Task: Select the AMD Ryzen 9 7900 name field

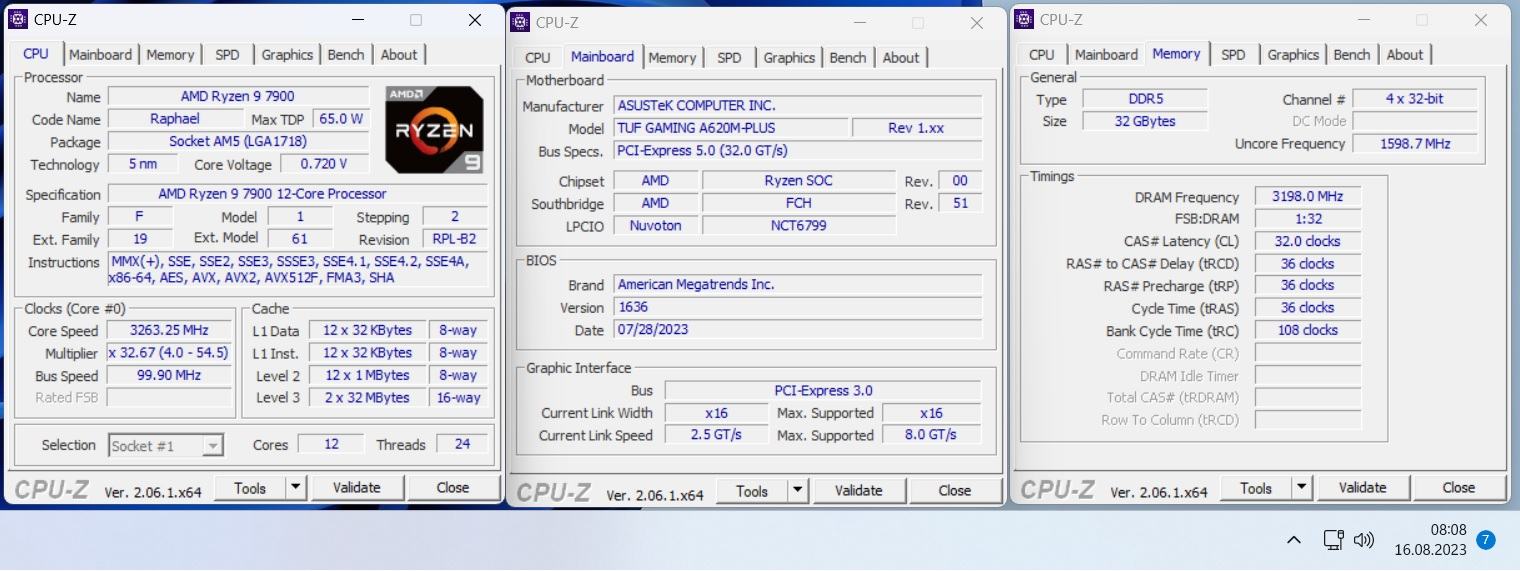Action: point(237,97)
